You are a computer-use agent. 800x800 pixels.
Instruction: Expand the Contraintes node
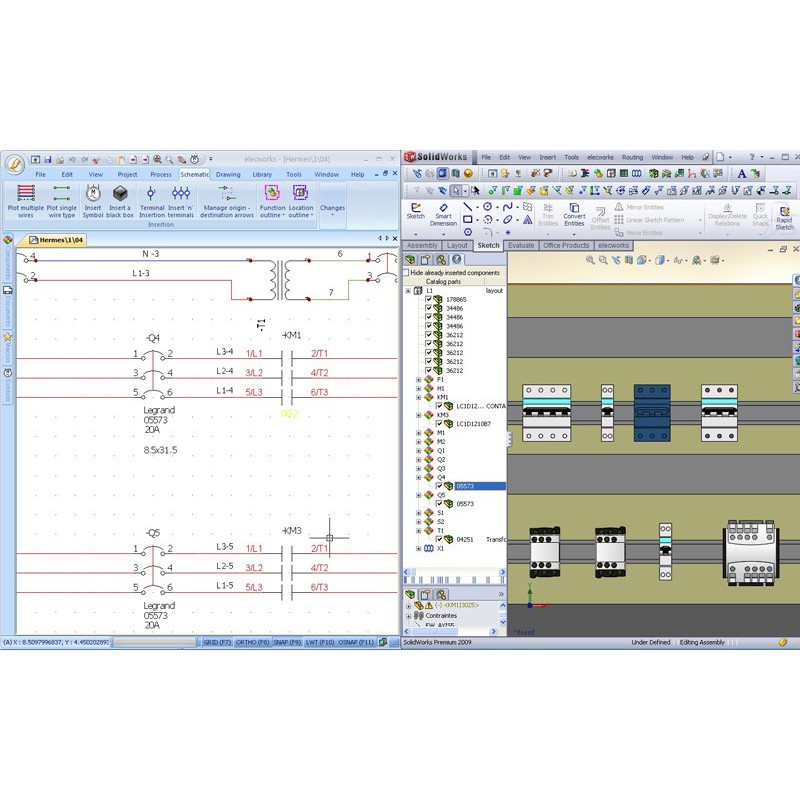coord(408,616)
